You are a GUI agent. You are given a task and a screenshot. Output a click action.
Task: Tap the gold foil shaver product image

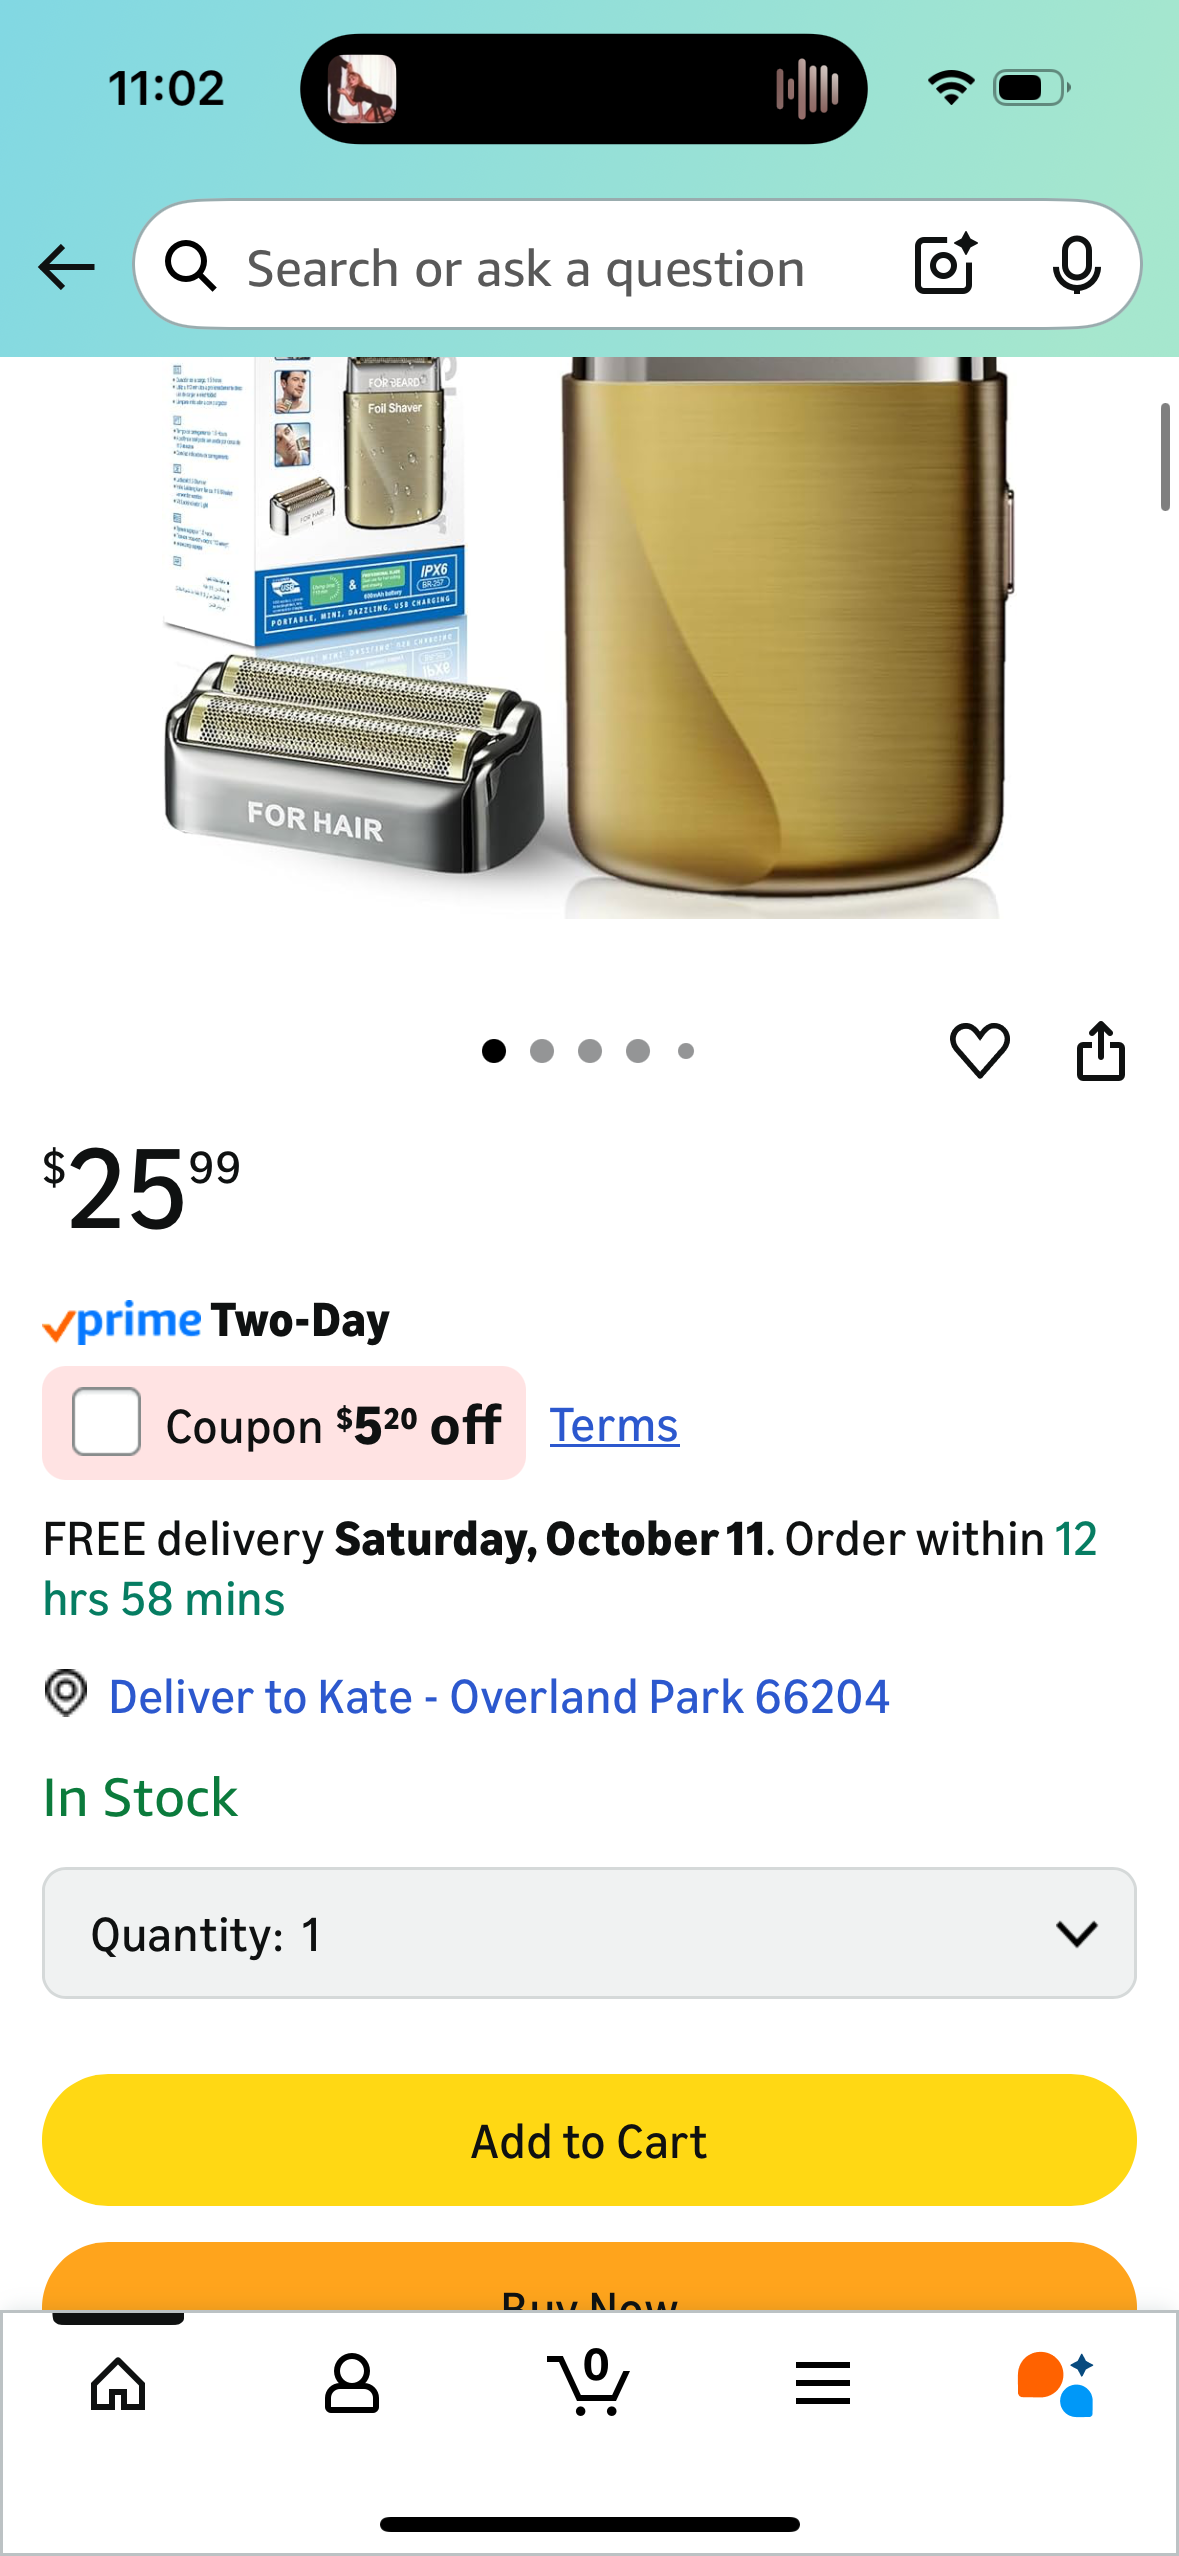(785, 640)
